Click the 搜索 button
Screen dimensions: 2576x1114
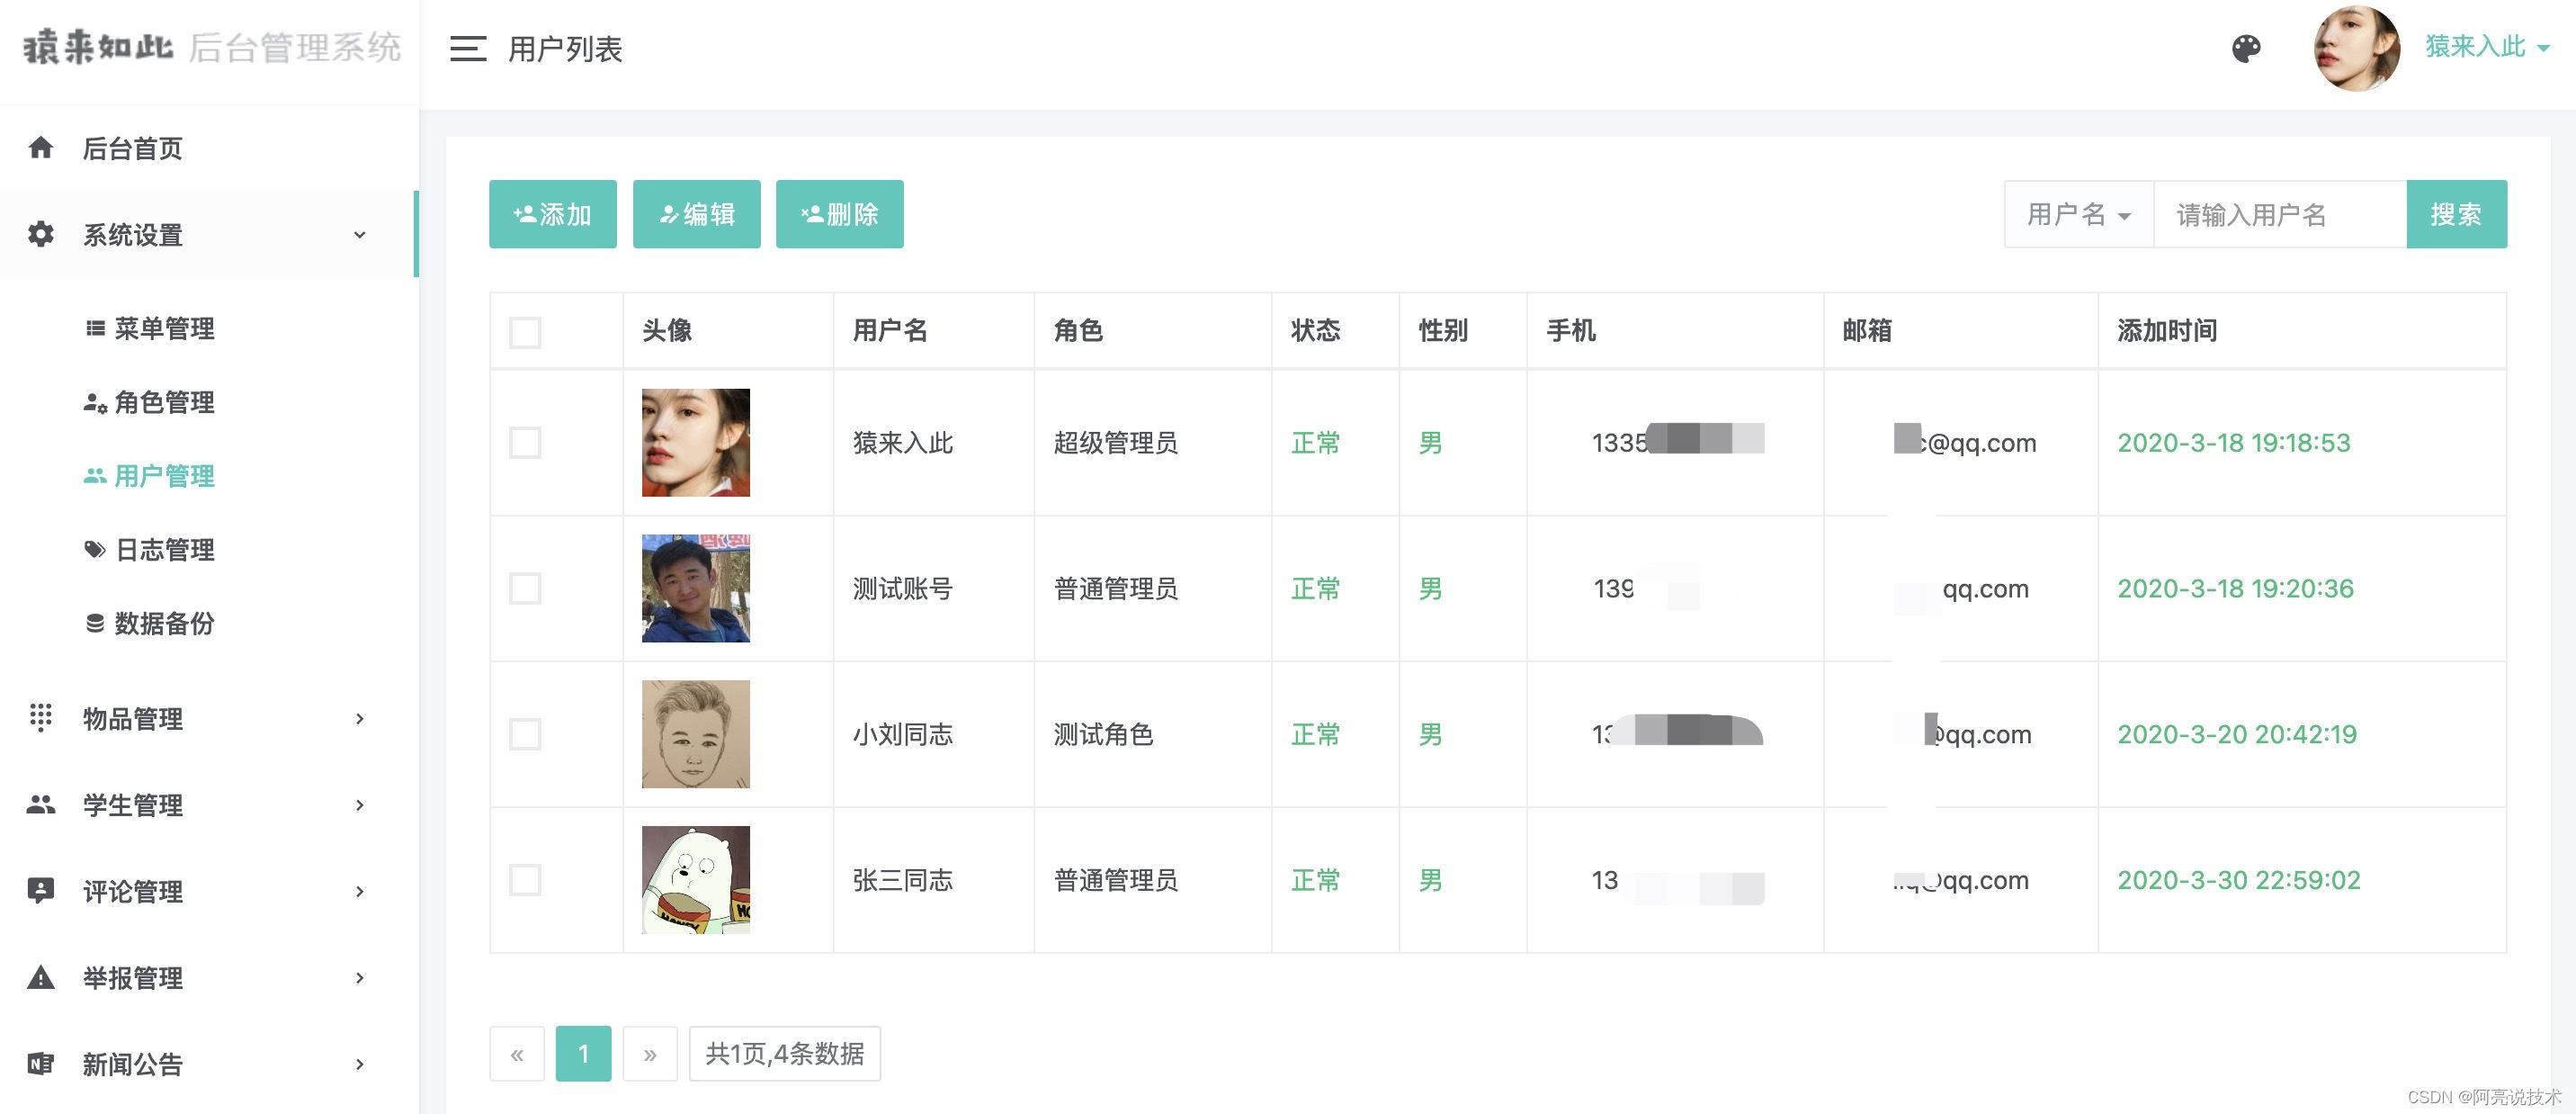(x=2455, y=214)
